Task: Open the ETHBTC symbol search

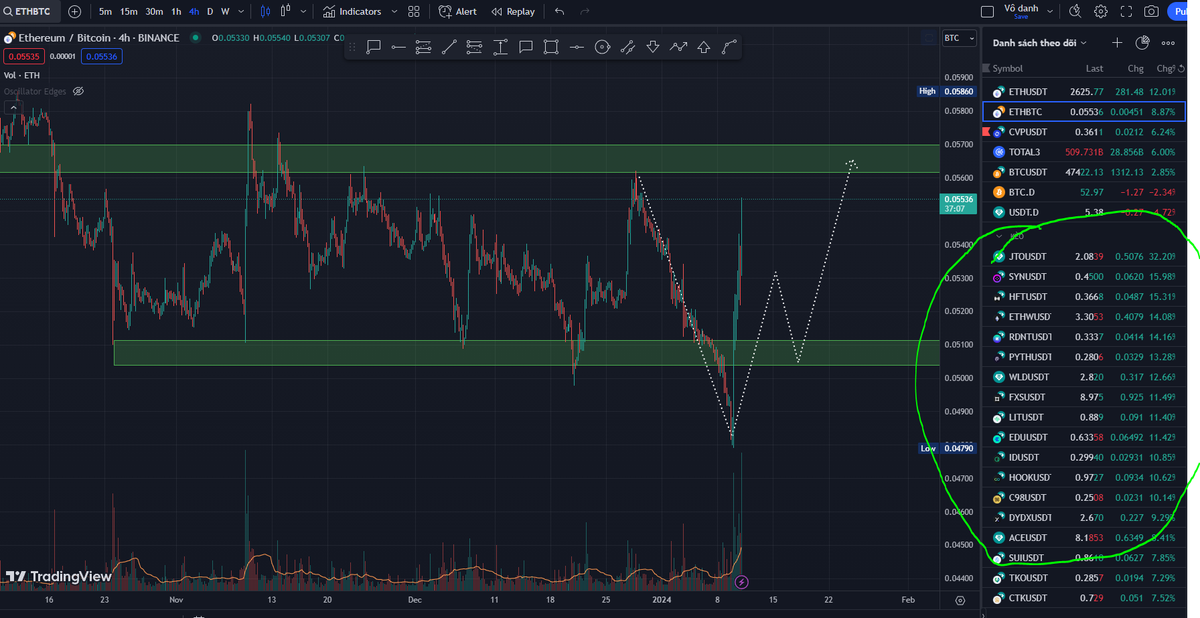Action: click(x=30, y=11)
